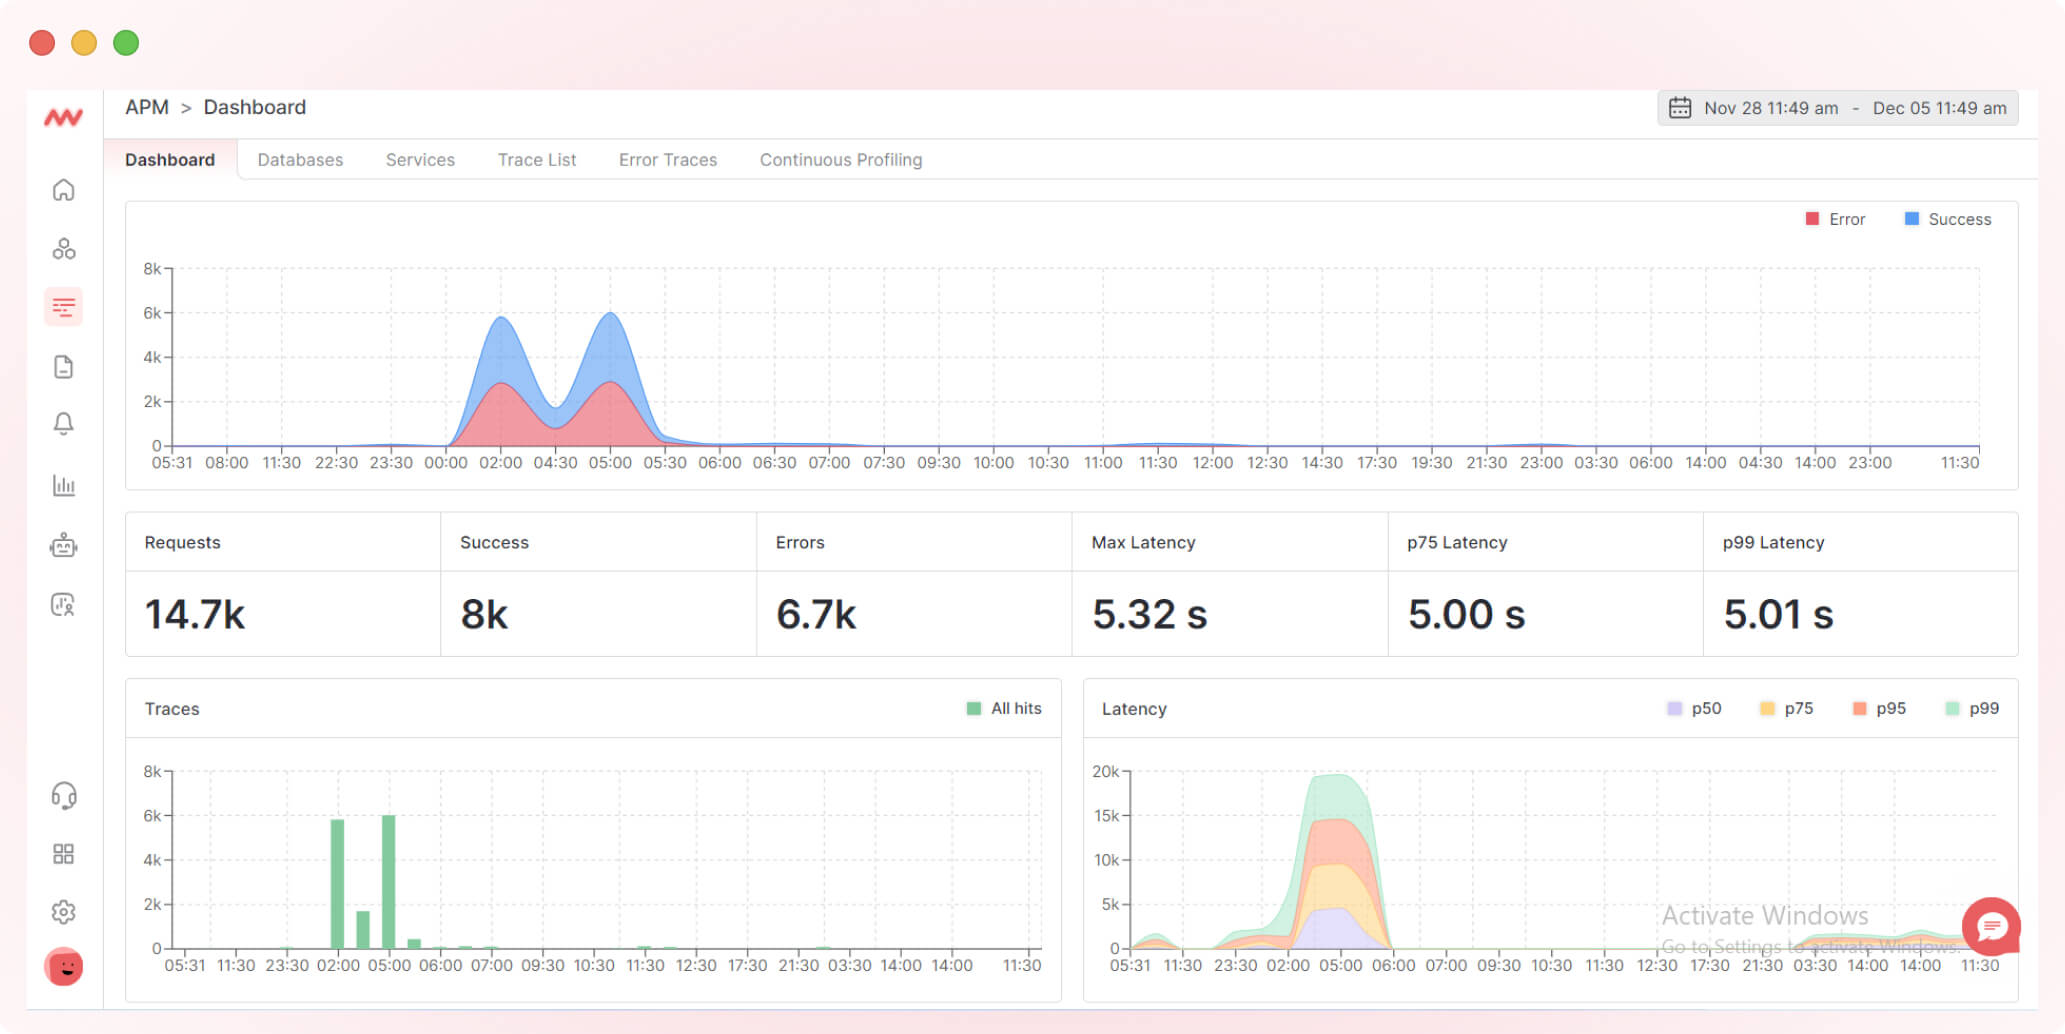
Task: Switch to the Databases tab
Action: [x=300, y=159]
